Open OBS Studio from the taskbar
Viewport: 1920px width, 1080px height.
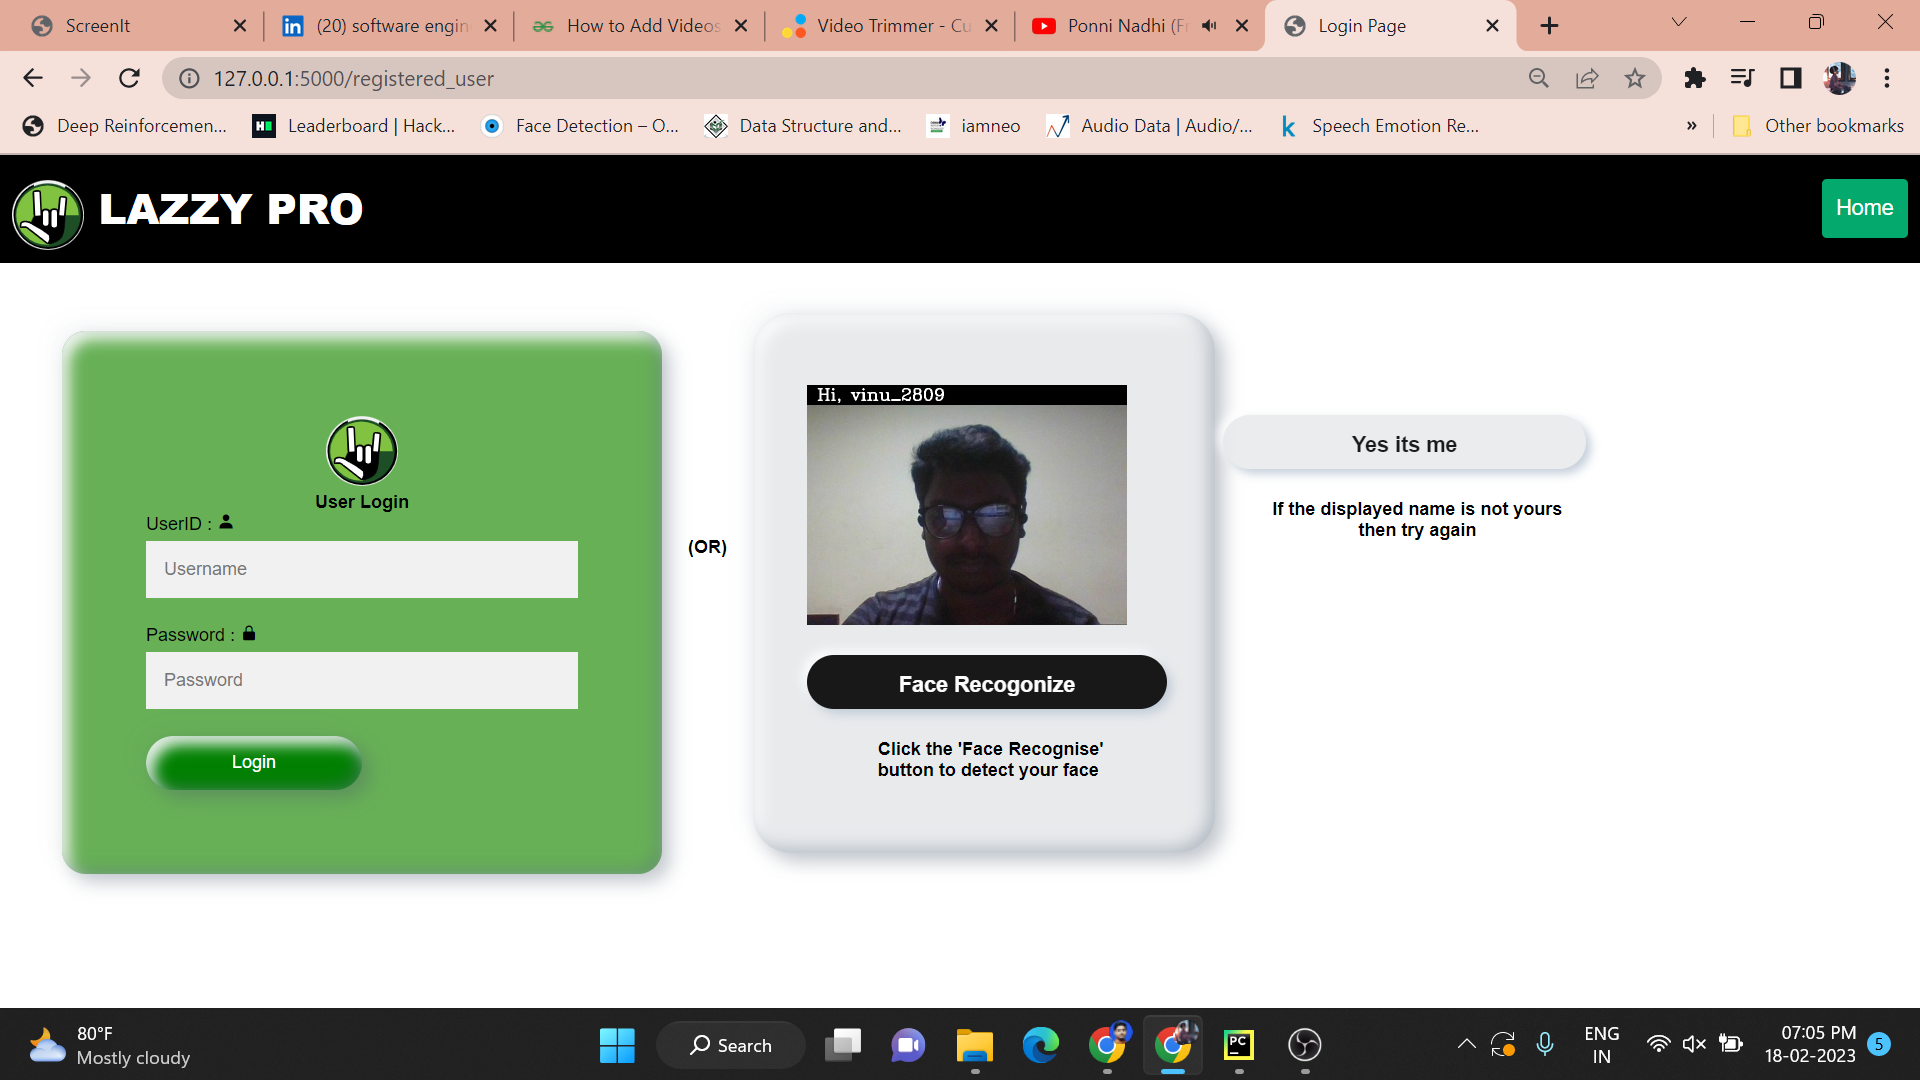[1305, 1045]
